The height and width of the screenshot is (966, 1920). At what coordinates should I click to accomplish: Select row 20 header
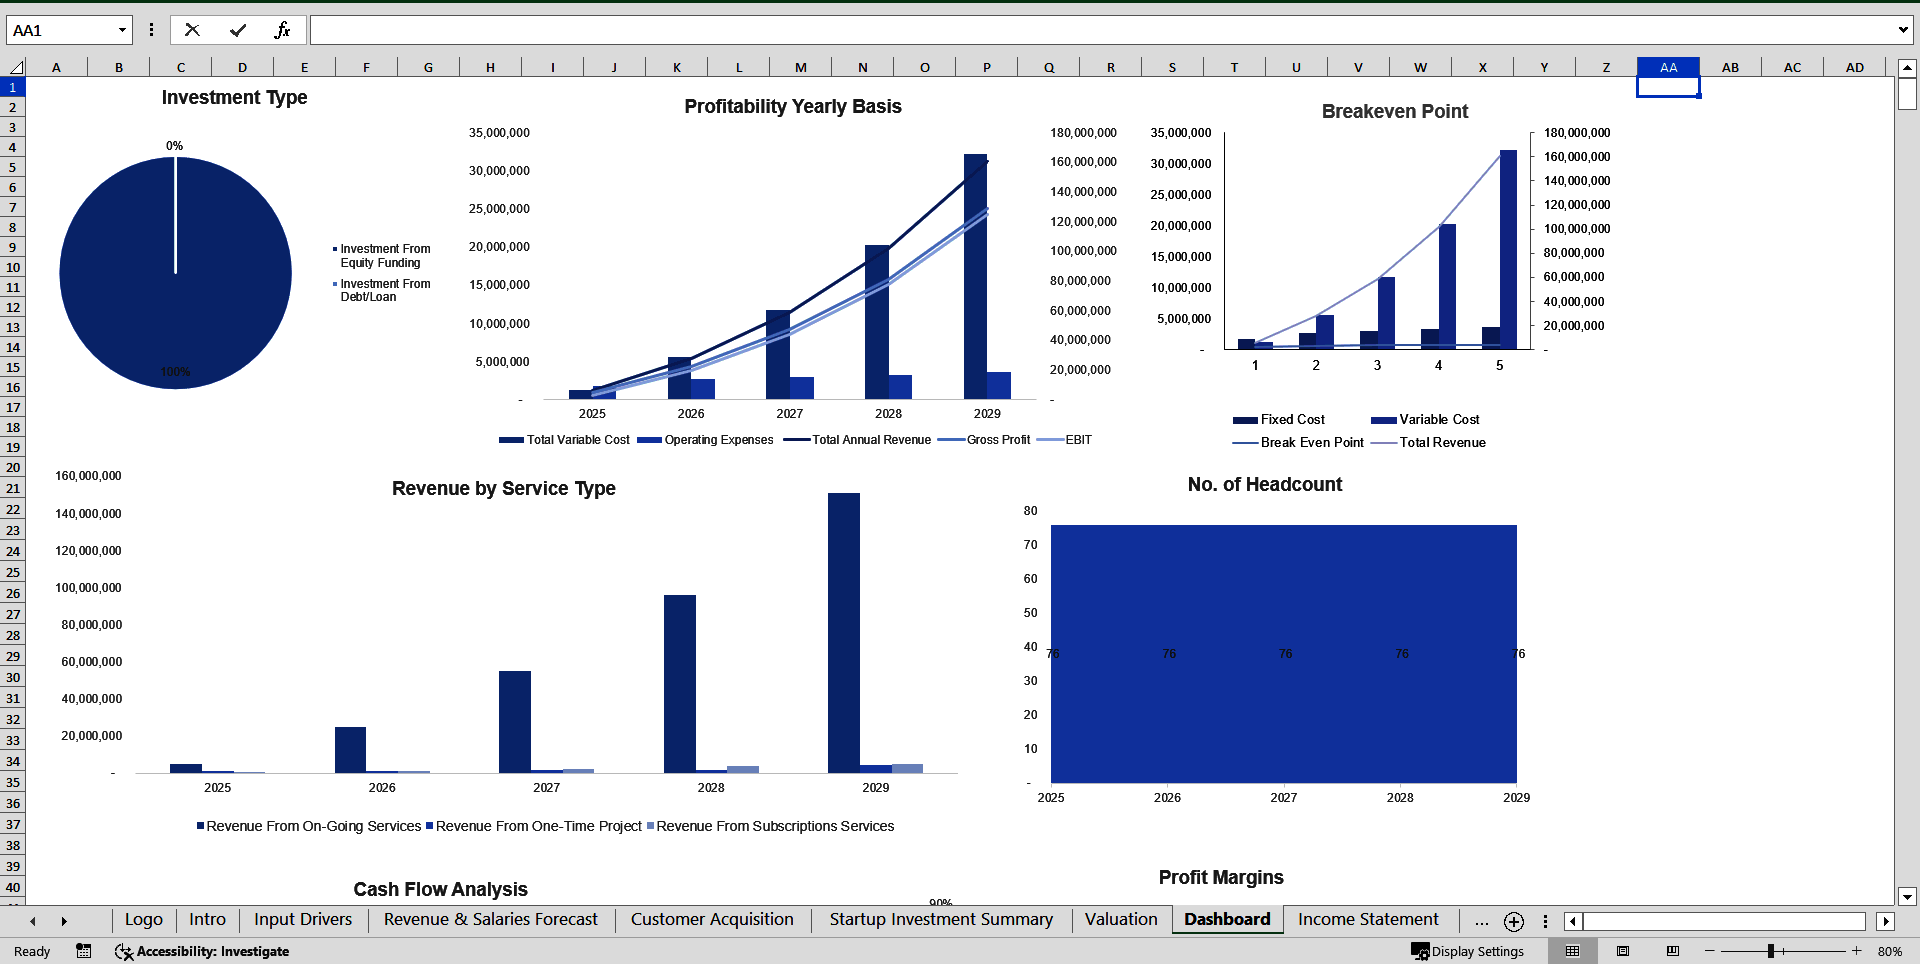pyautogui.click(x=13, y=467)
